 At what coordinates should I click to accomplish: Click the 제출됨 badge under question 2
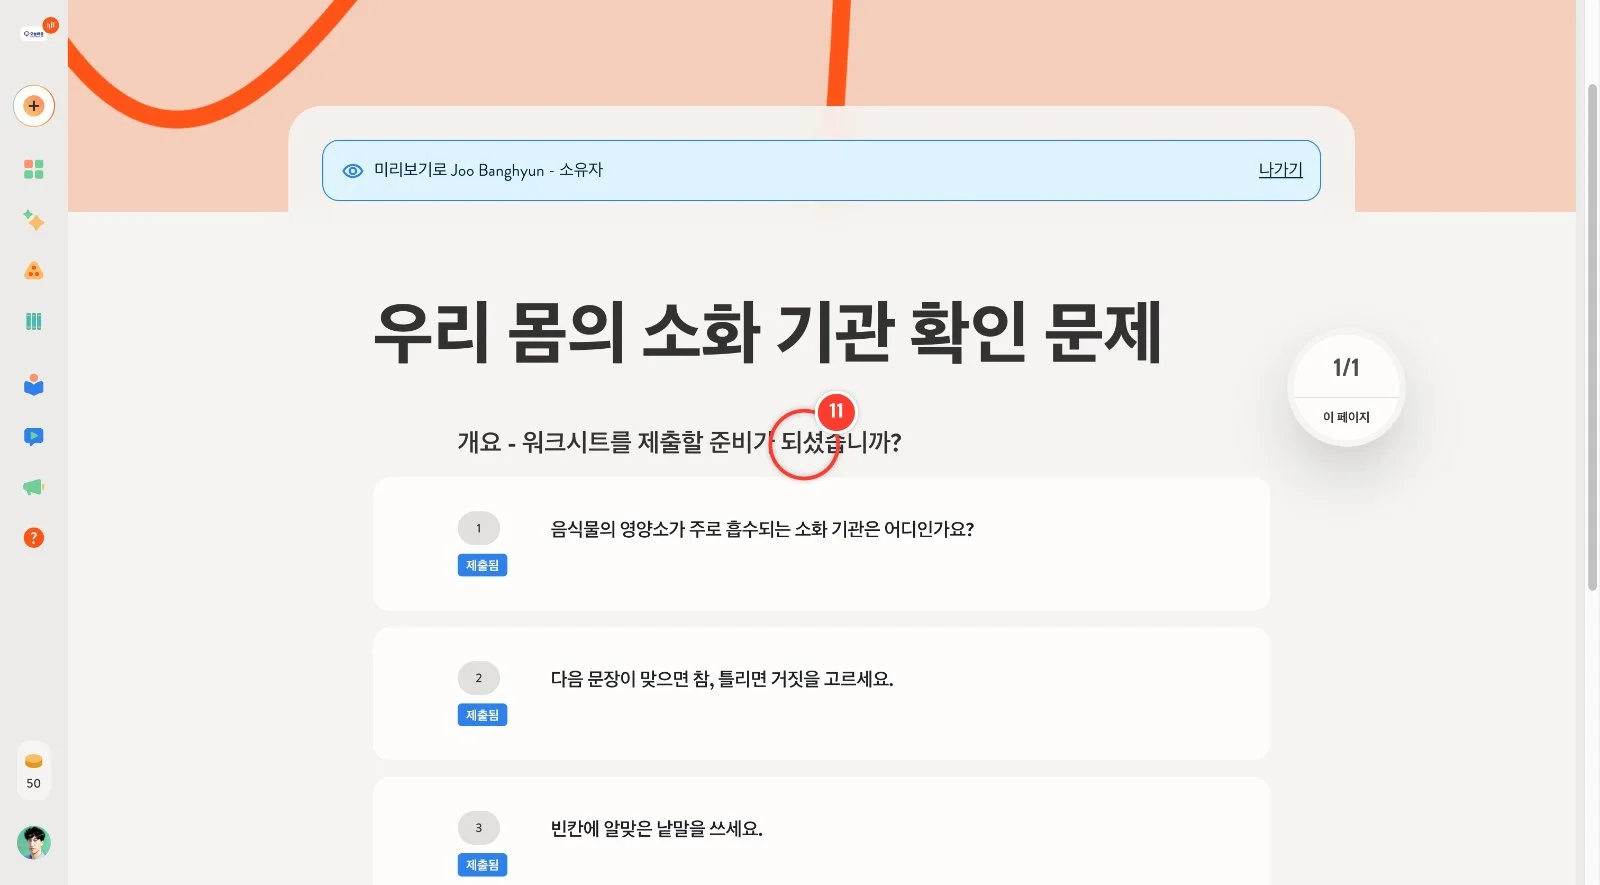tap(482, 715)
